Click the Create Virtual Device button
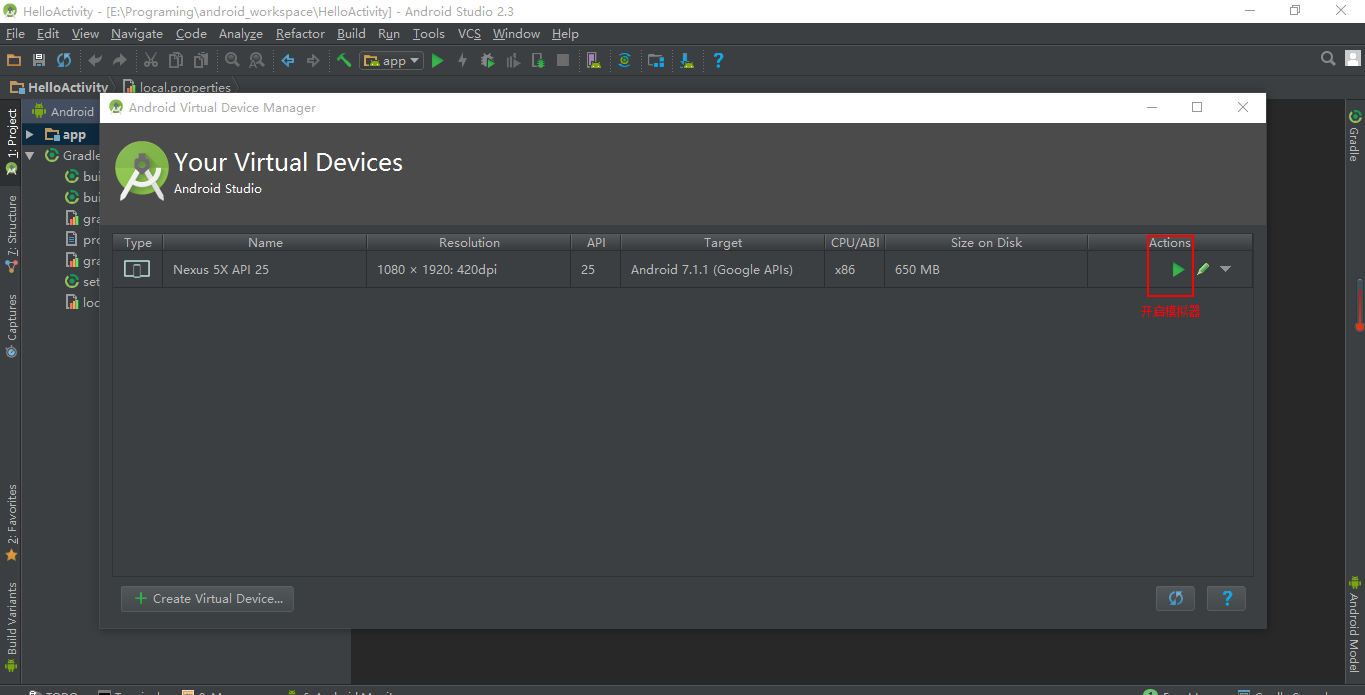 (x=208, y=599)
